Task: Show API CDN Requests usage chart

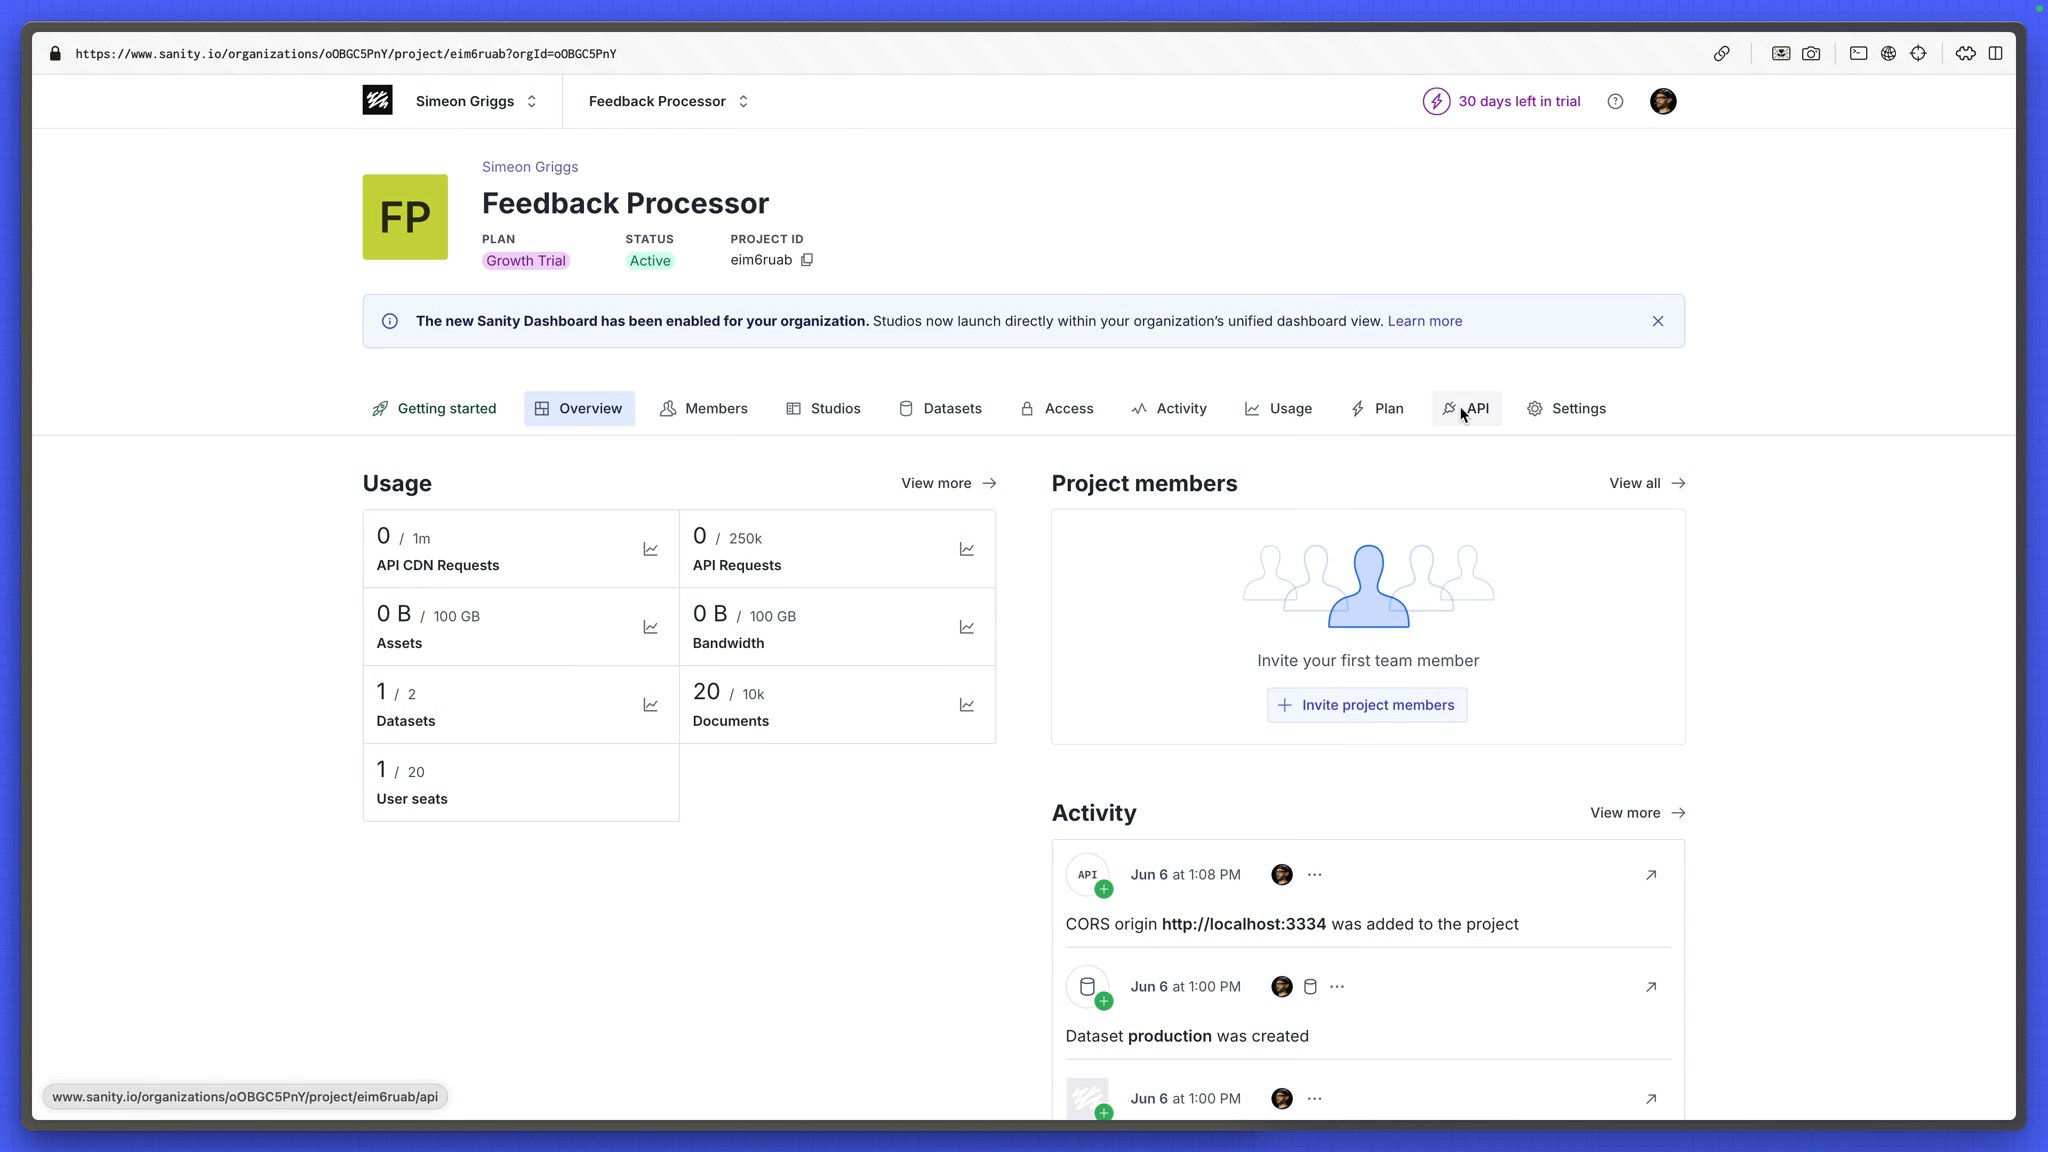Action: point(650,549)
